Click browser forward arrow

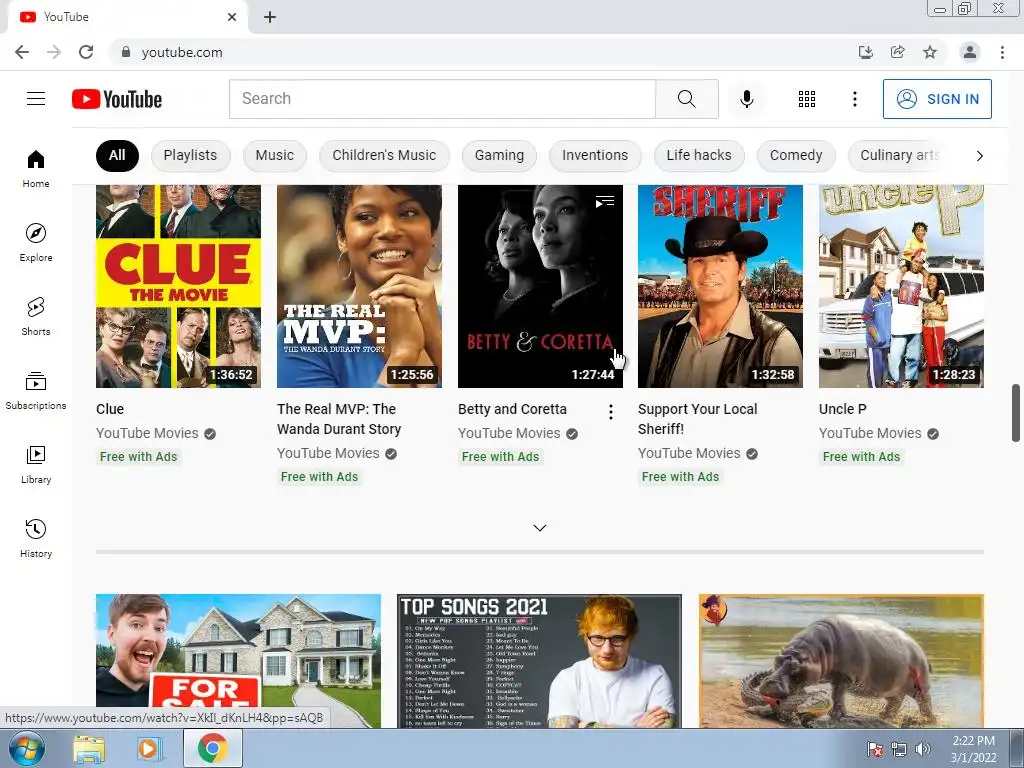[54, 52]
